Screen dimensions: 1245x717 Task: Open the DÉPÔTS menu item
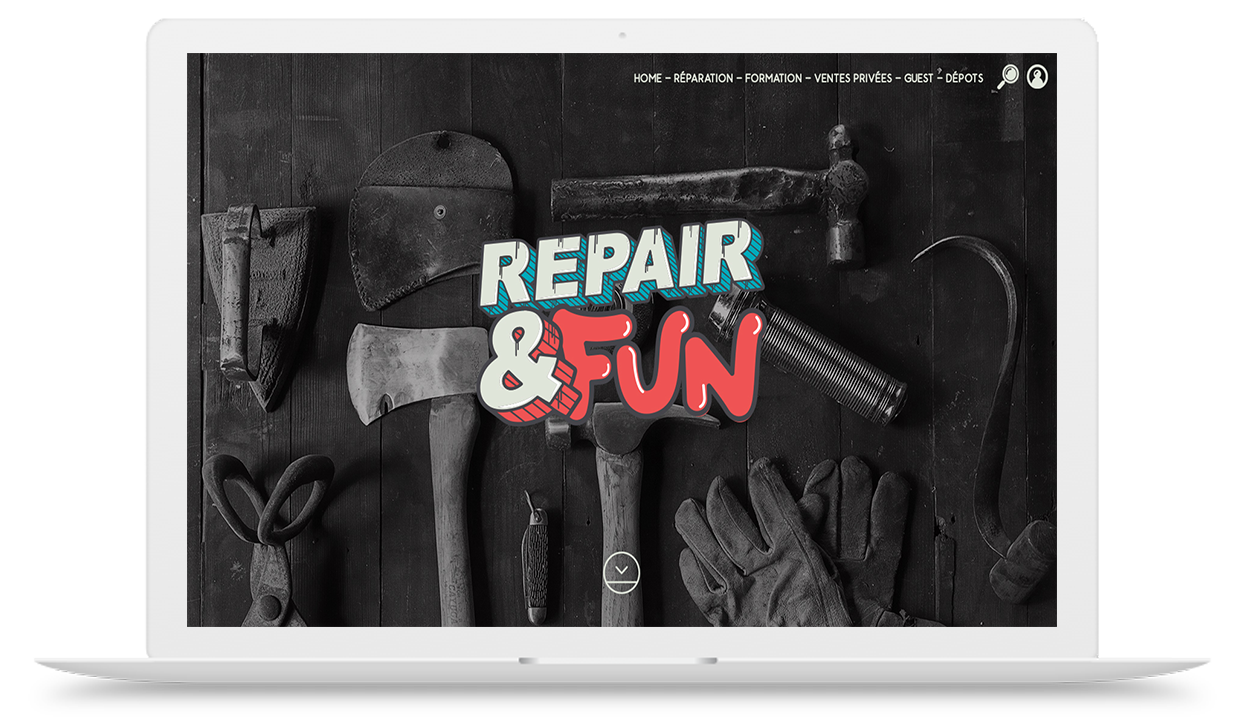coord(964,78)
